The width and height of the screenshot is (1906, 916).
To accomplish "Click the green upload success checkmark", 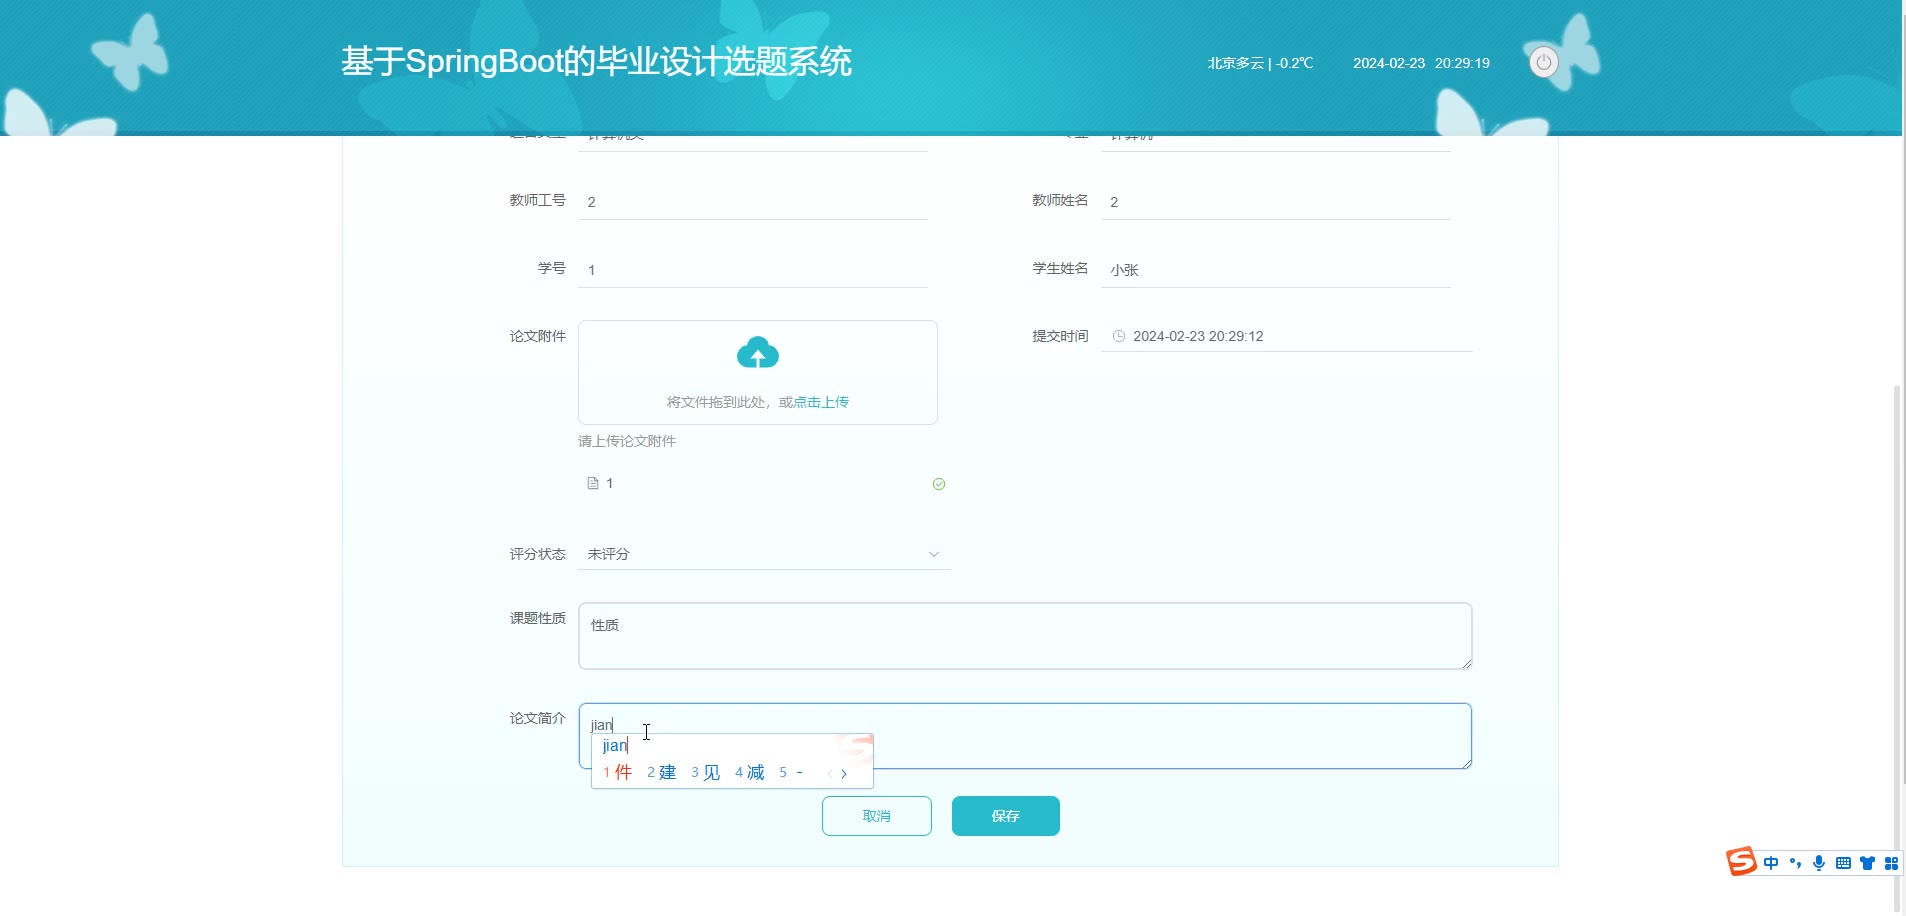I will [939, 484].
